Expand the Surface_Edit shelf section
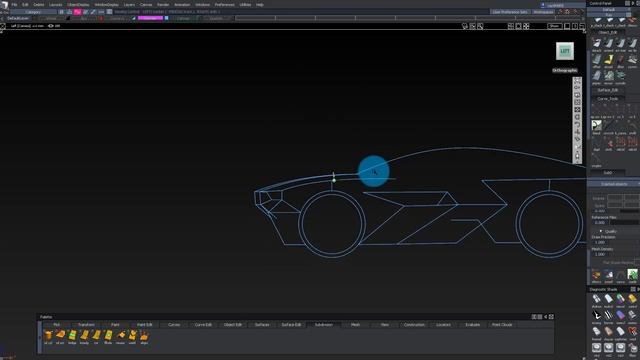The height and width of the screenshot is (360, 640). pos(608,90)
